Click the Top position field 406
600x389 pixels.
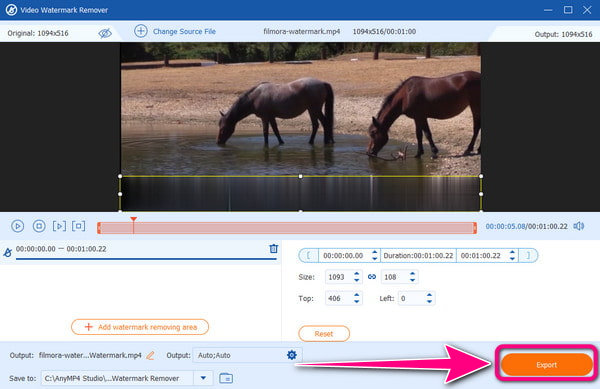point(338,298)
